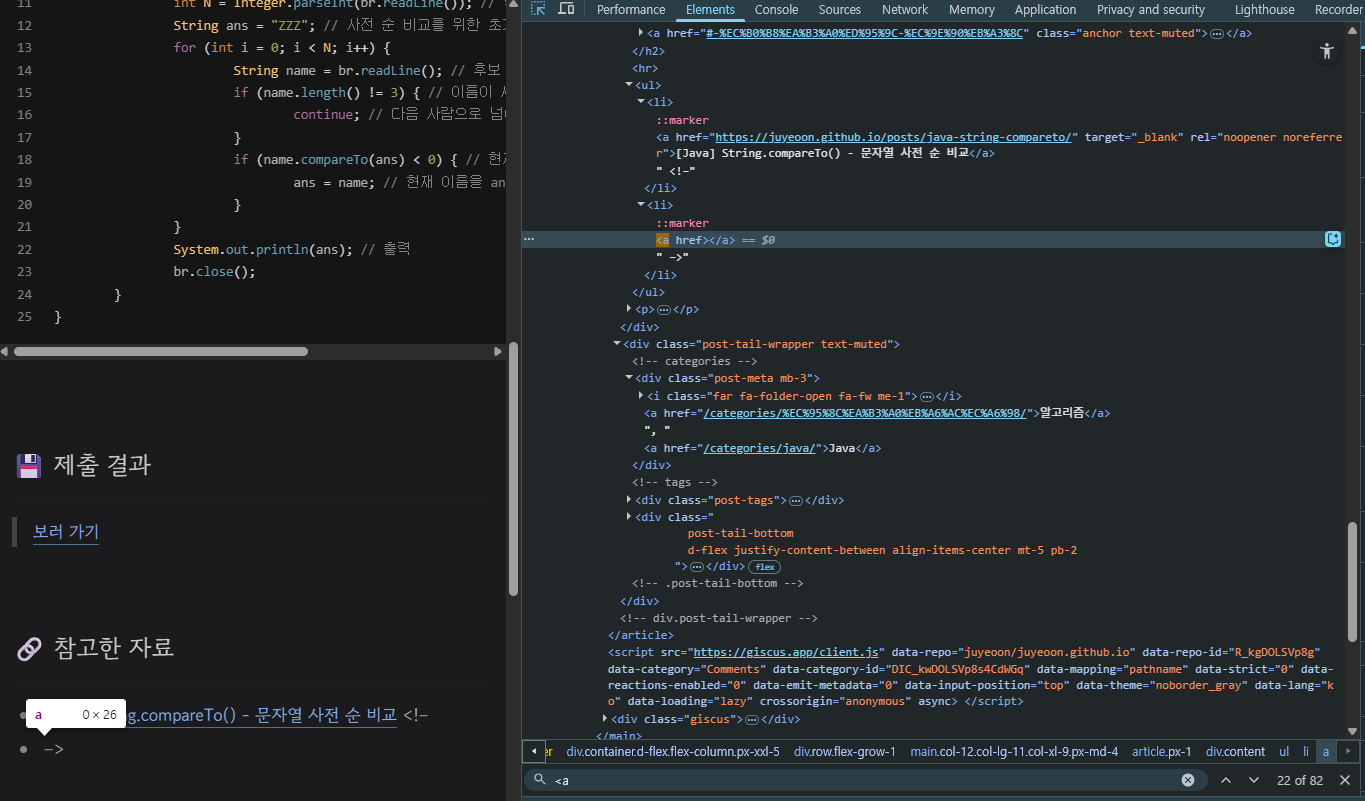Switch to the Lighthouse tab
The image size is (1365, 801).
[x=1264, y=9]
